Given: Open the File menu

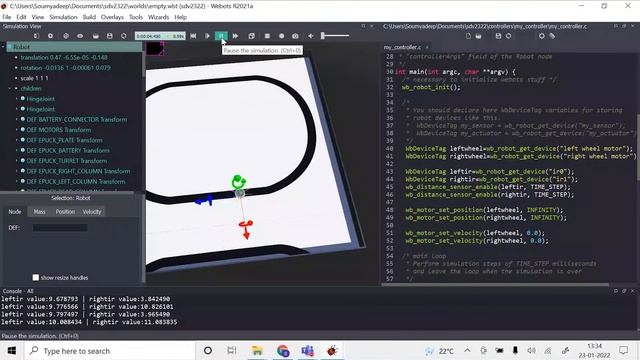Looking at the screenshot, I should coord(7,17).
